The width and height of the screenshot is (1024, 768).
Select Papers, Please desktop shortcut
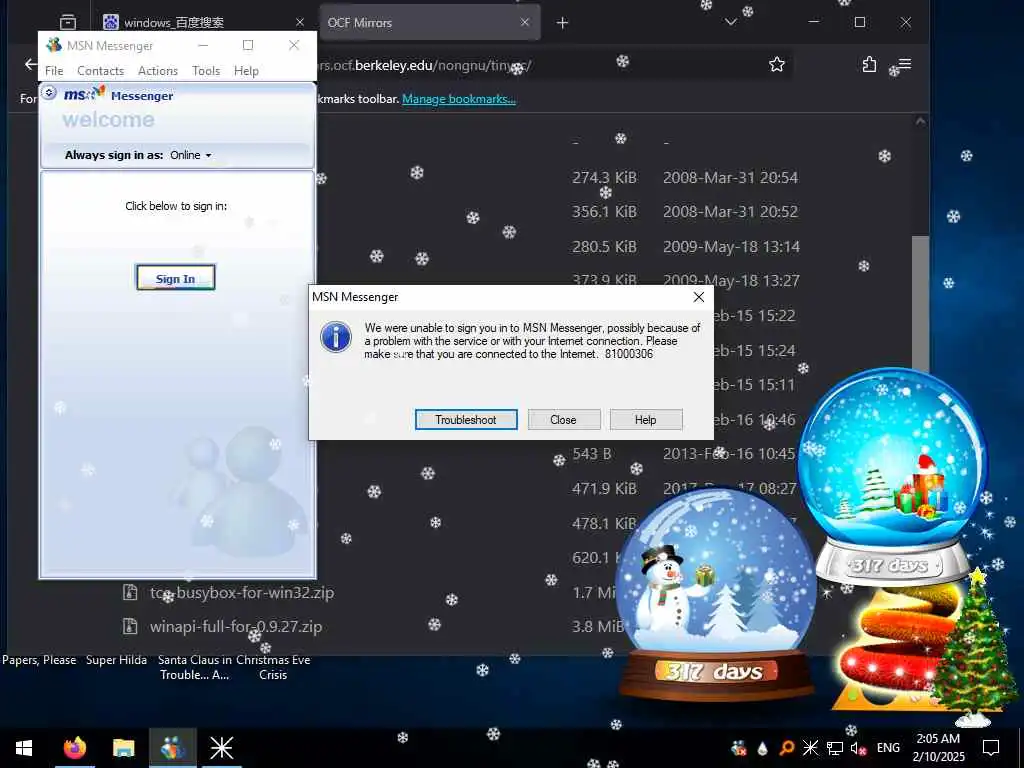tap(39, 660)
